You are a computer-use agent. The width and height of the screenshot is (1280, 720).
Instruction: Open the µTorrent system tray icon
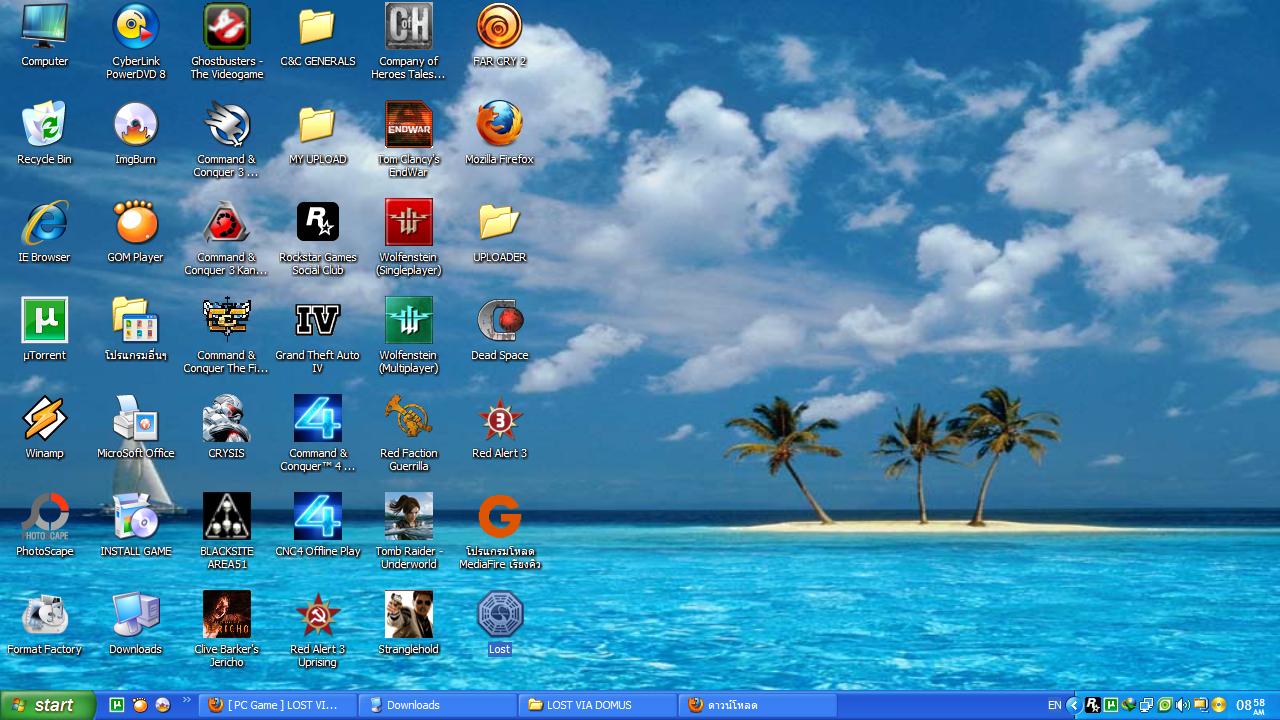(x=1111, y=705)
